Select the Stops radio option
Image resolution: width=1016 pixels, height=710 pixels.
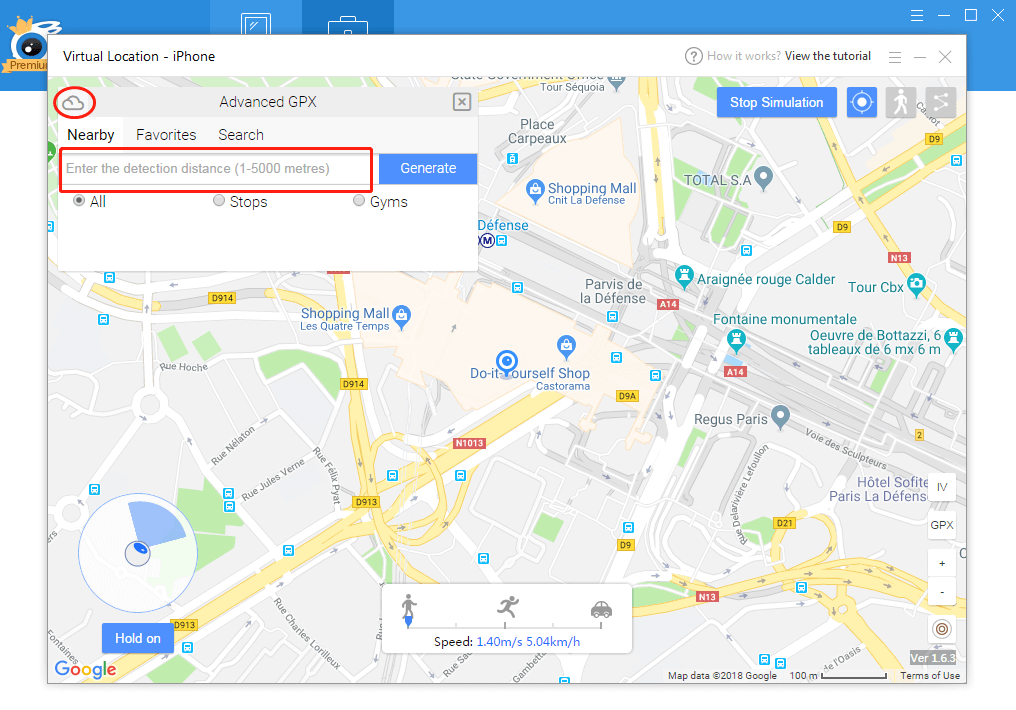[x=219, y=201]
